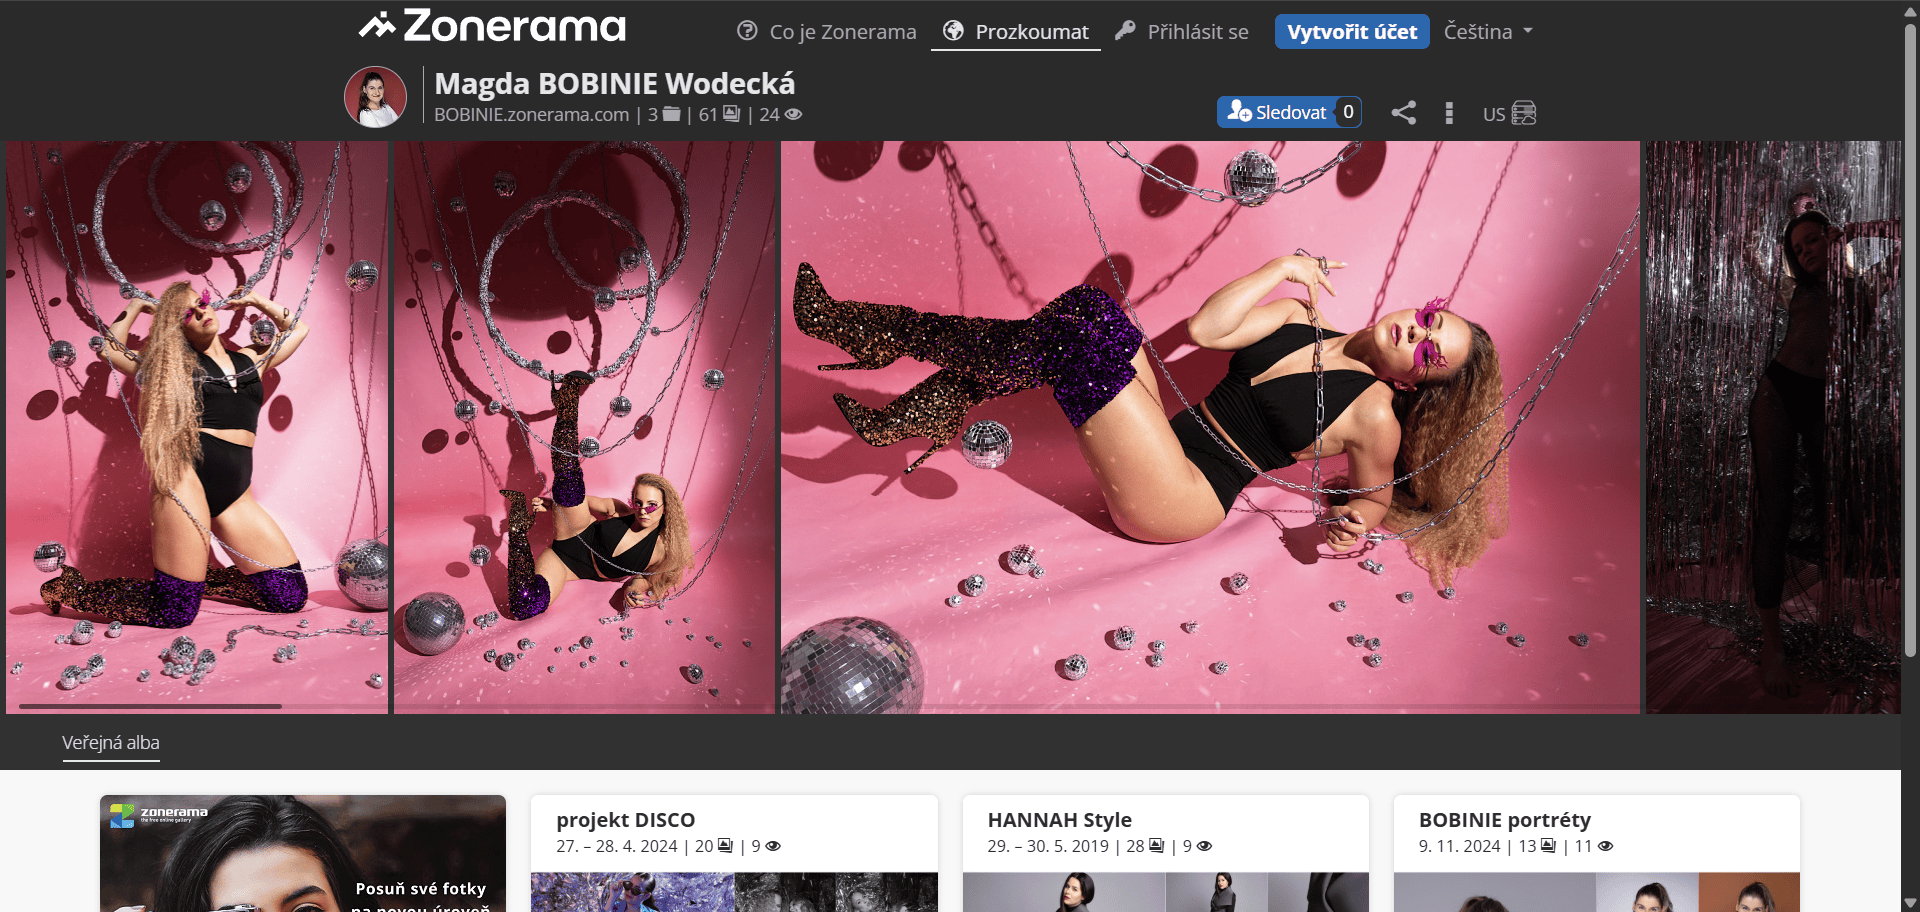Click the Vytvořit účet button
Image resolution: width=1920 pixels, height=912 pixels.
pyautogui.click(x=1352, y=32)
